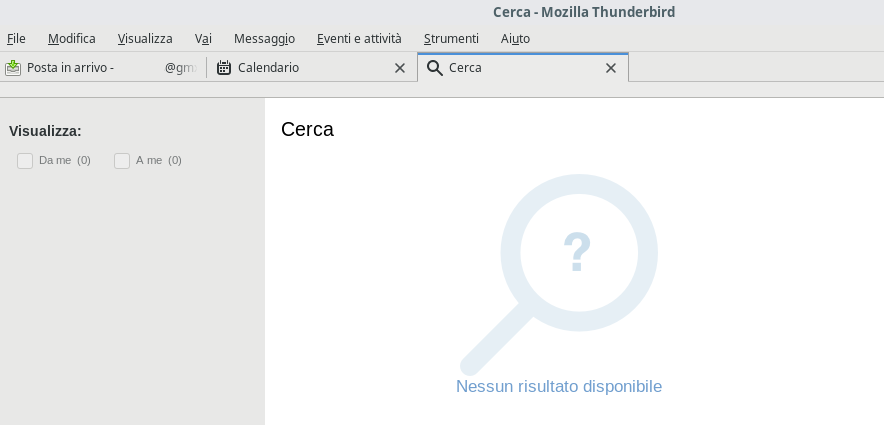Screen dimensions: 884x425
Task: Open the Visualizza menu
Action: pos(145,38)
